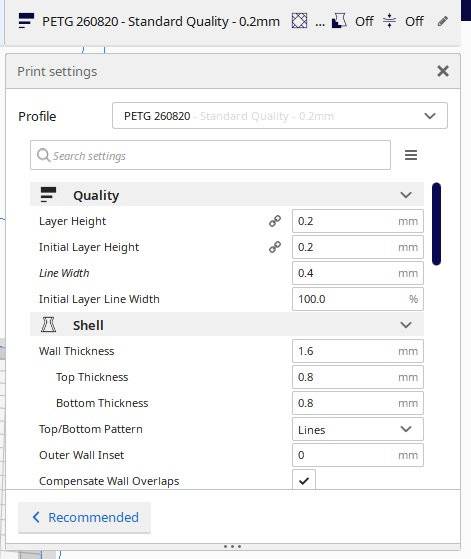This screenshot has width=471, height=559.
Task: Click the Shell section icon
Action: click(48, 325)
